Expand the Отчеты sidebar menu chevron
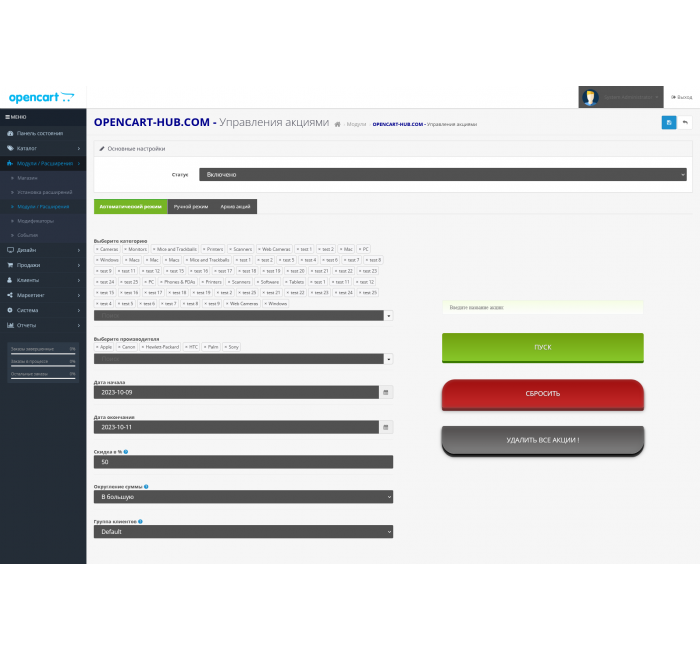The width and height of the screenshot is (700, 650). click(x=79, y=325)
